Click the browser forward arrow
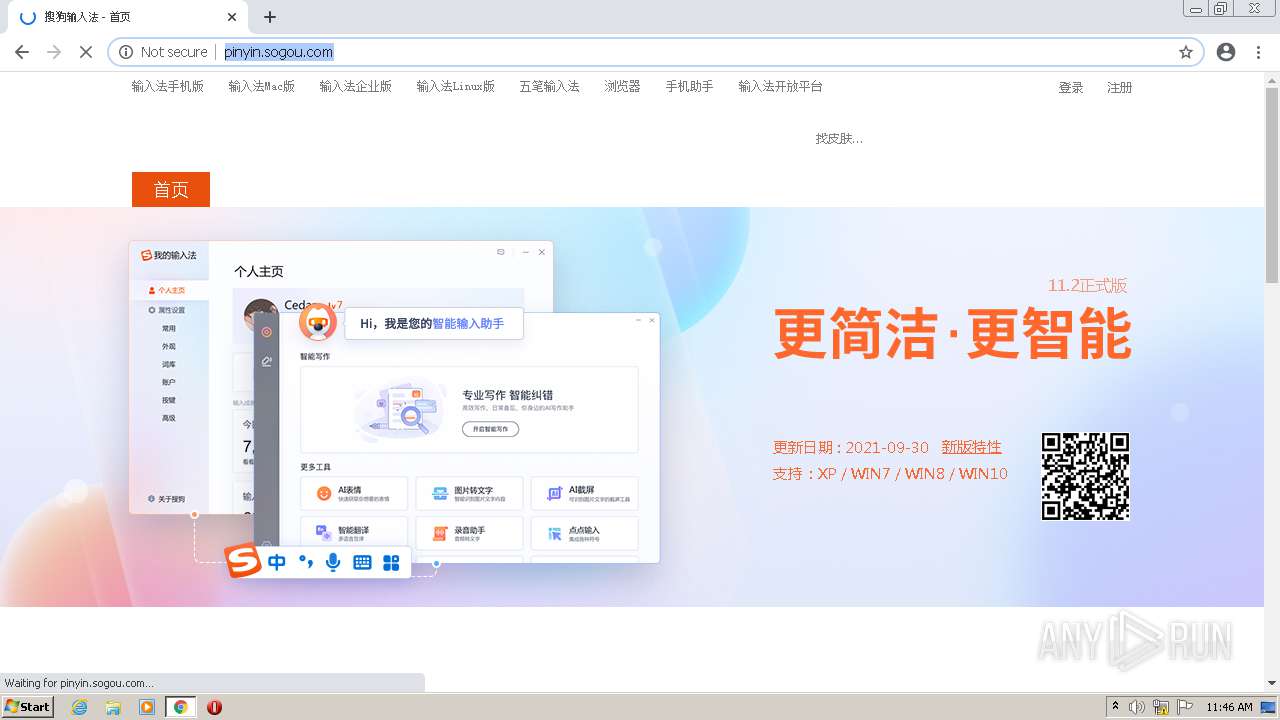 54,52
